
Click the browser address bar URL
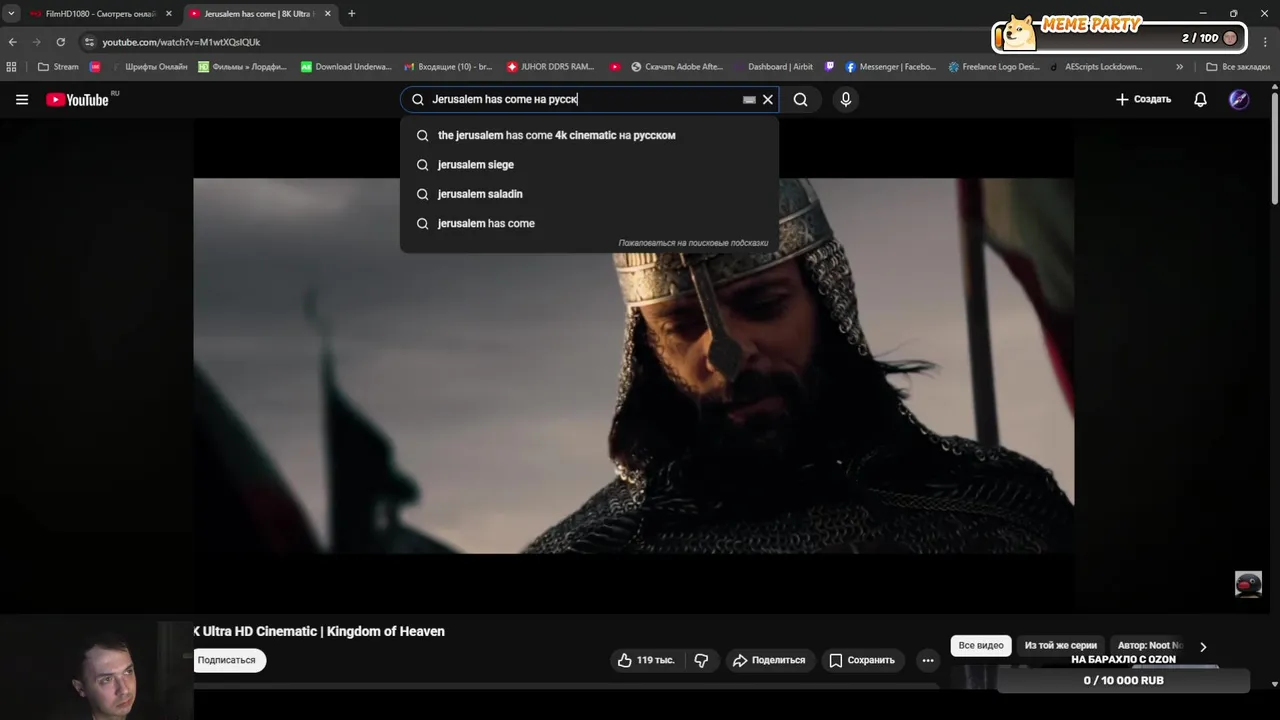pyautogui.click(x=181, y=42)
